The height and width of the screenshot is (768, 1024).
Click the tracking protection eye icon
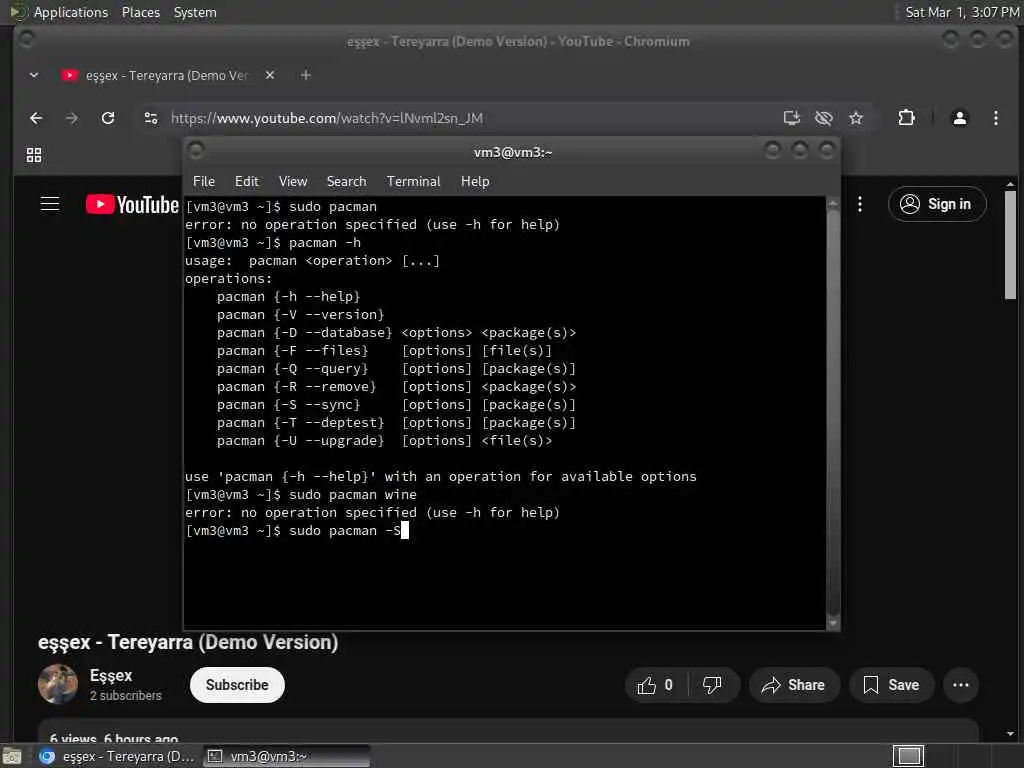pyautogui.click(x=824, y=118)
